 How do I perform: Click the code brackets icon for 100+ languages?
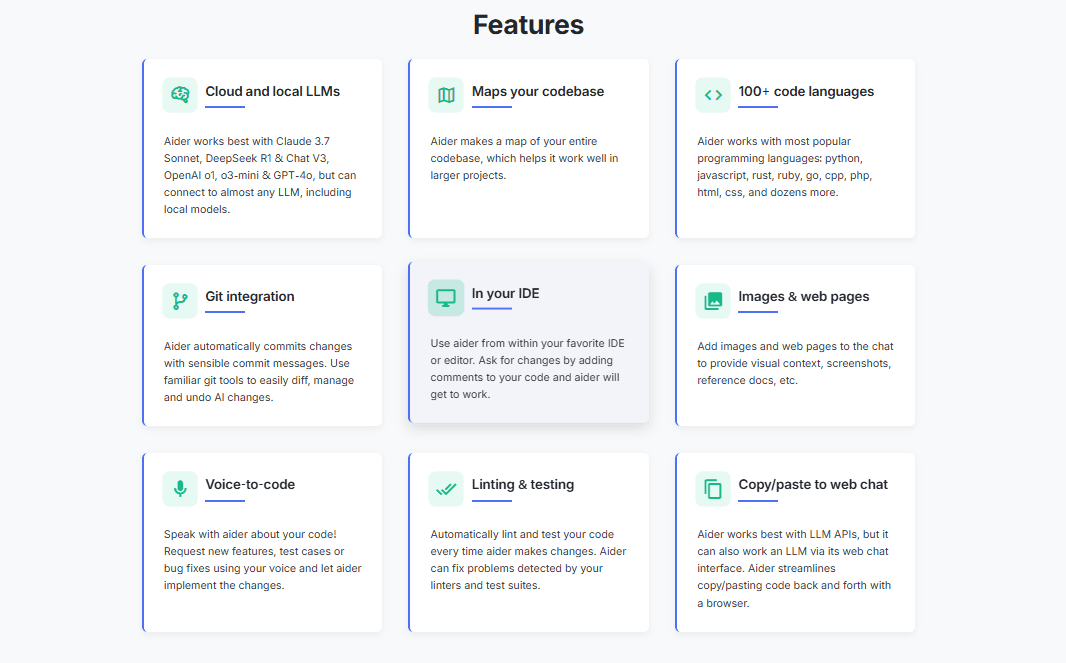[713, 95]
